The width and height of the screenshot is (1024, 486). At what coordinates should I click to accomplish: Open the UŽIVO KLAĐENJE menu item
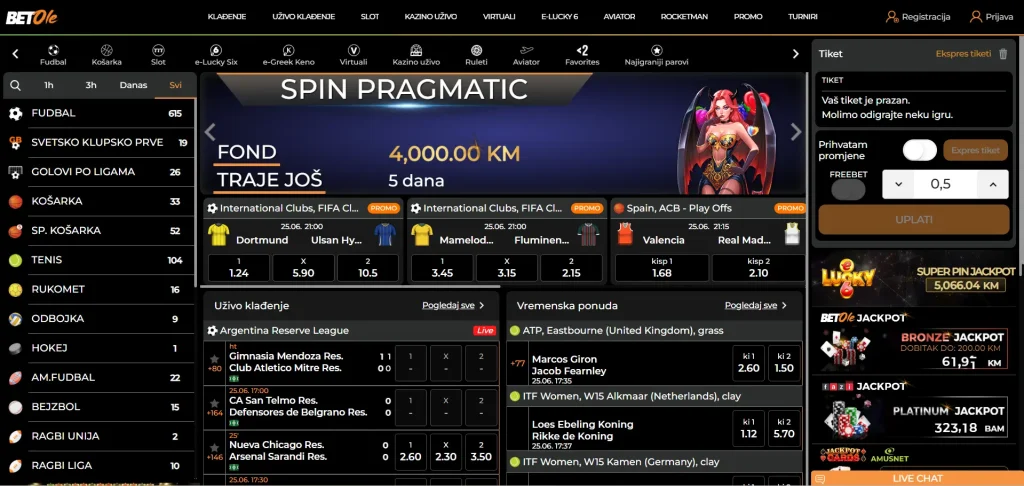point(303,17)
